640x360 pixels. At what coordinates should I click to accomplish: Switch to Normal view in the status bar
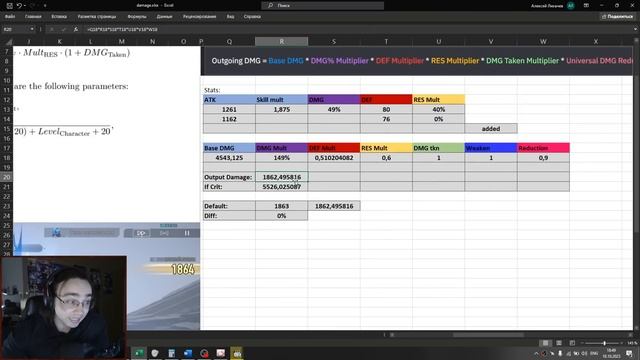545,343
